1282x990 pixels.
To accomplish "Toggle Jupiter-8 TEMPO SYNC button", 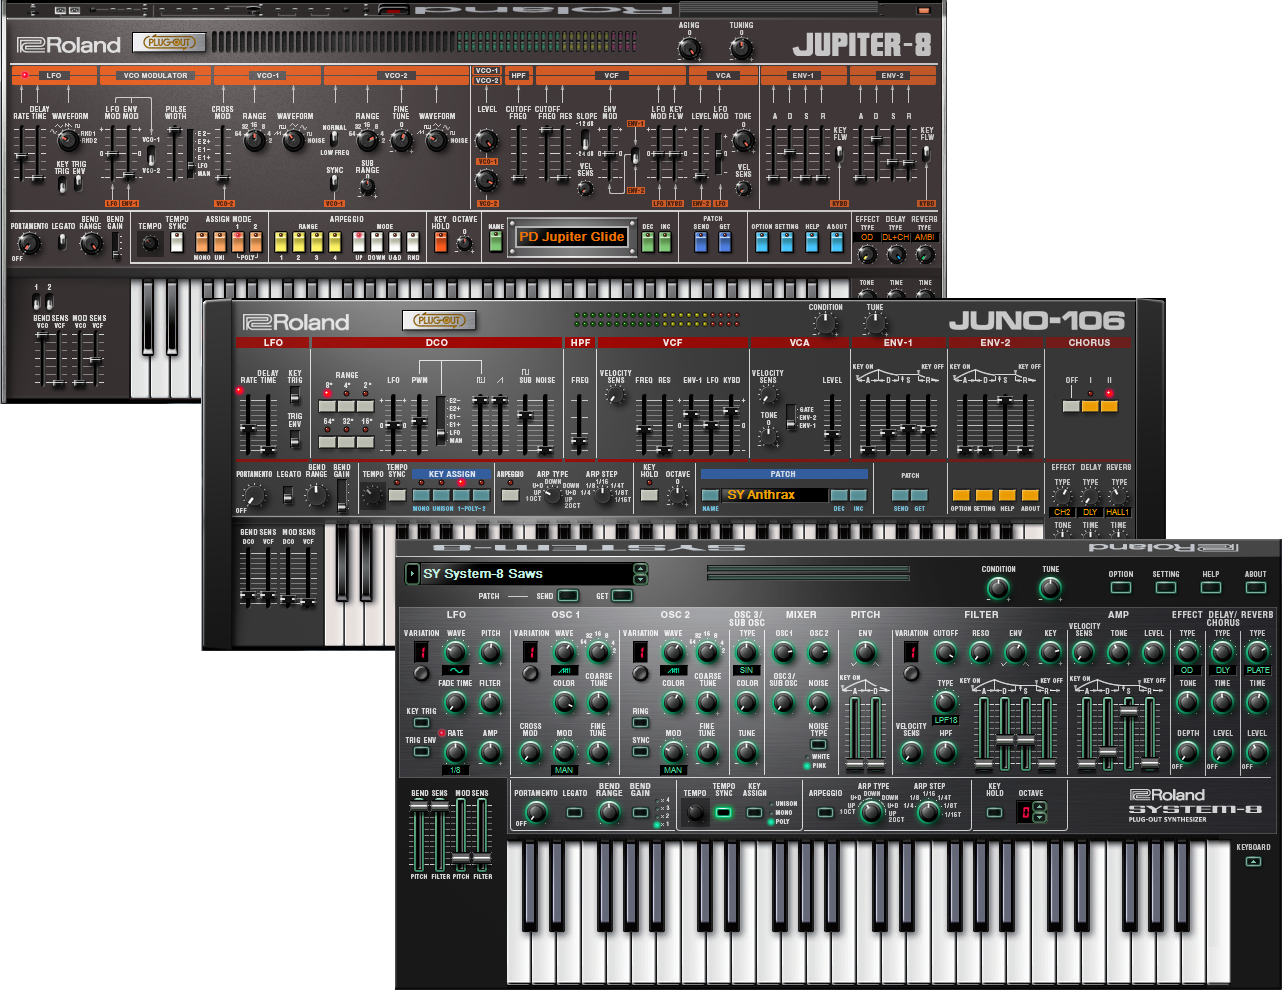I will click(177, 241).
